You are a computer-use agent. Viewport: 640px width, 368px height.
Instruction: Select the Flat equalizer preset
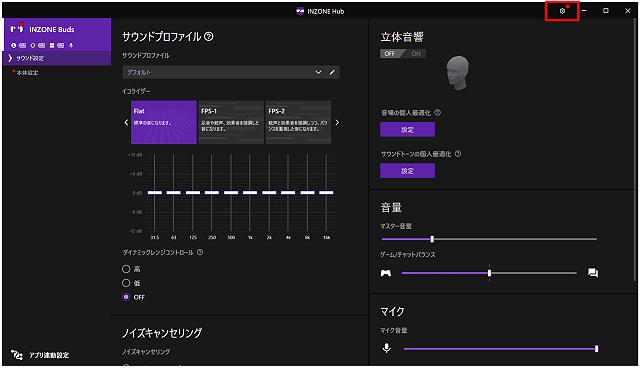[164, 122]
